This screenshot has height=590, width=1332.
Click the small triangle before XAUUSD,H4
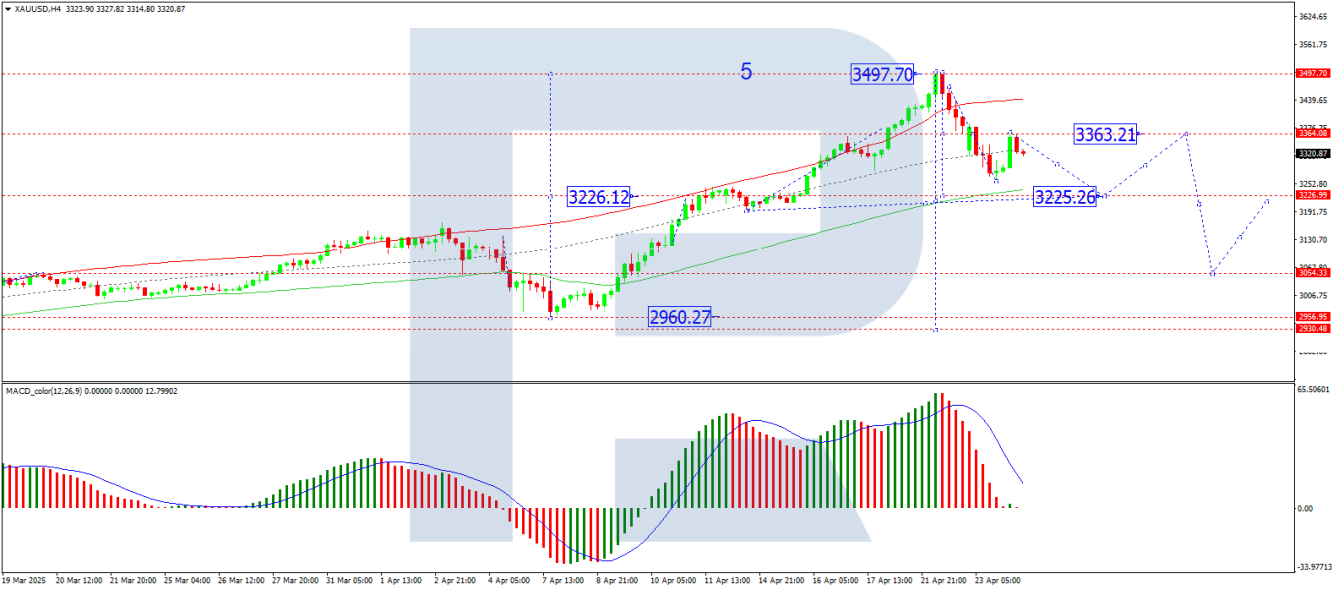coord(6,9)
